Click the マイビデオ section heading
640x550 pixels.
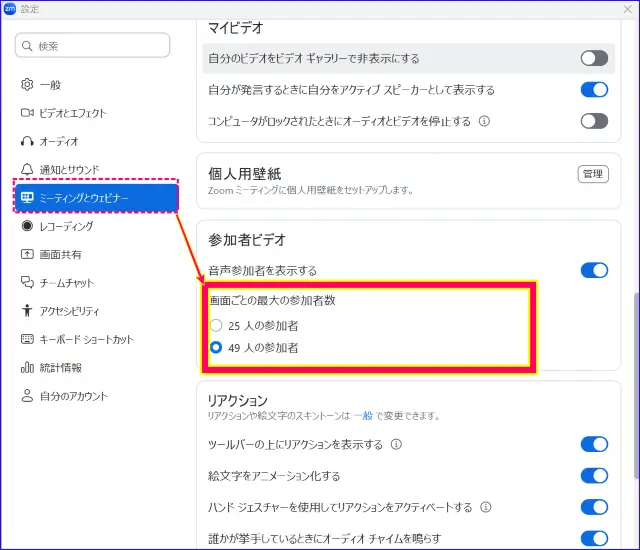236,28
